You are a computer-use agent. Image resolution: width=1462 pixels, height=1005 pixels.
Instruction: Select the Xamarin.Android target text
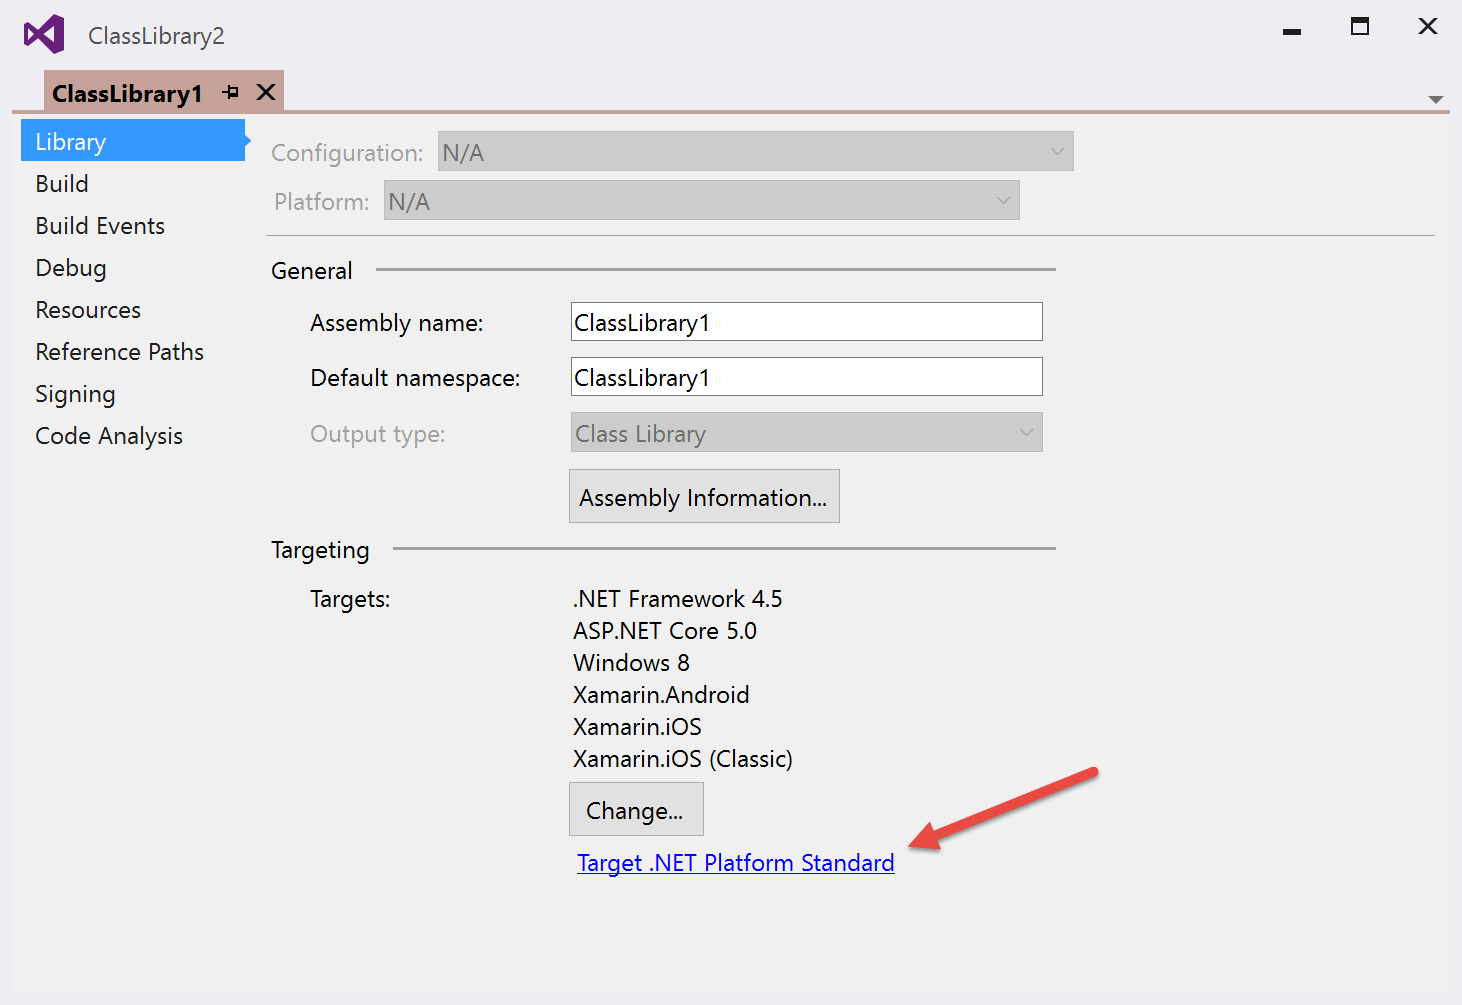pos(661,695)
